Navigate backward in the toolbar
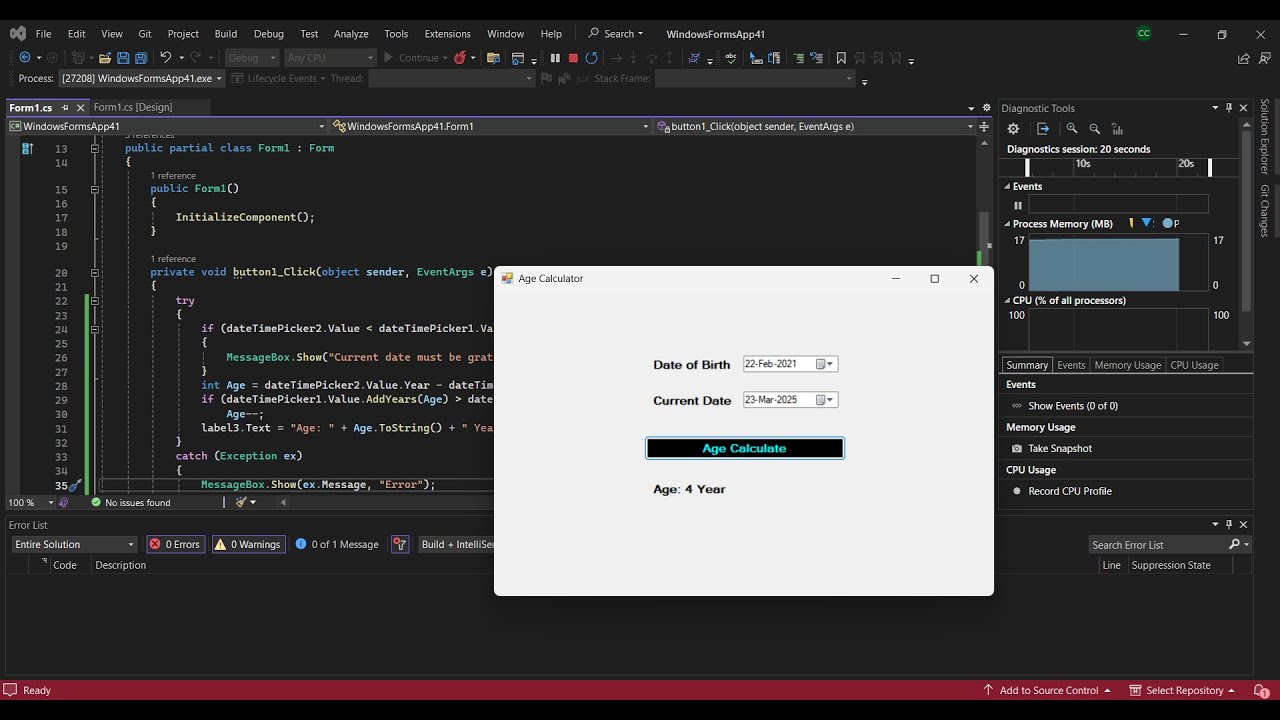 point(25,58)
